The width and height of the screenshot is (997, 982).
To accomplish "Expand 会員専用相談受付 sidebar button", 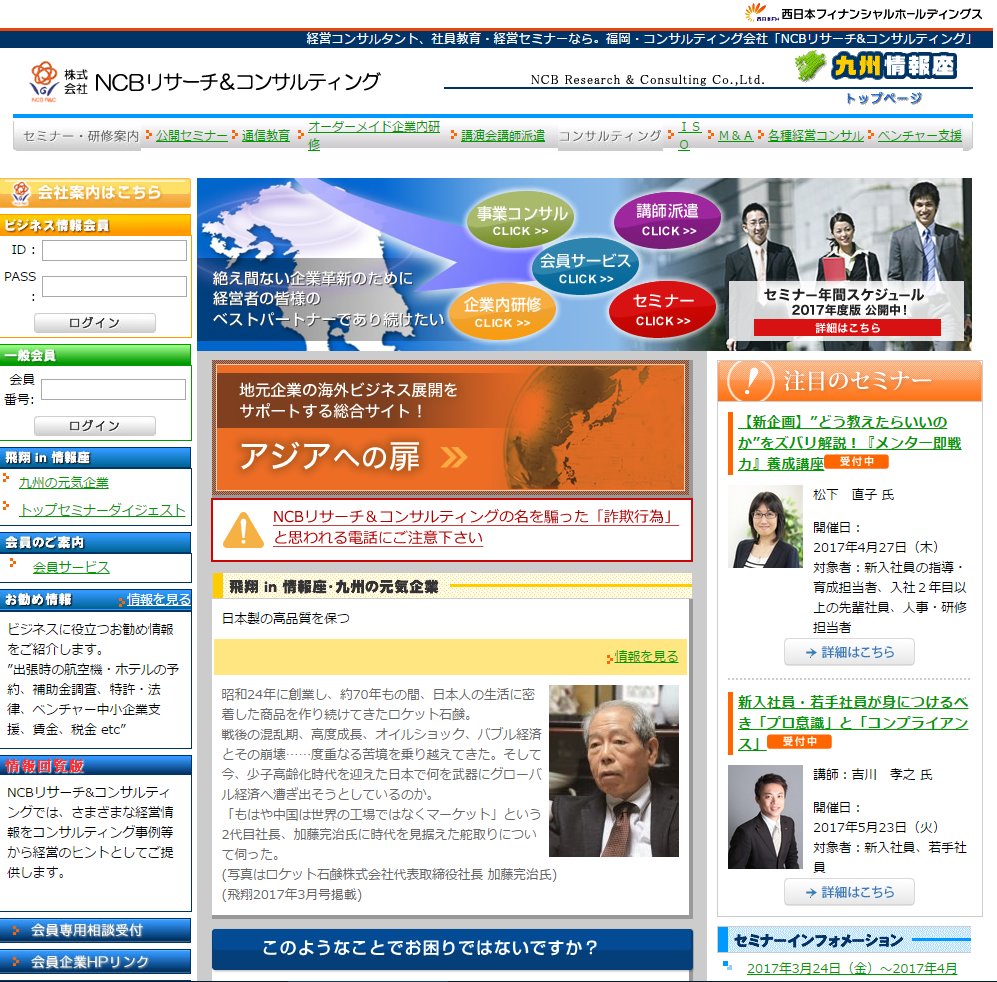I will coord(95,930).
